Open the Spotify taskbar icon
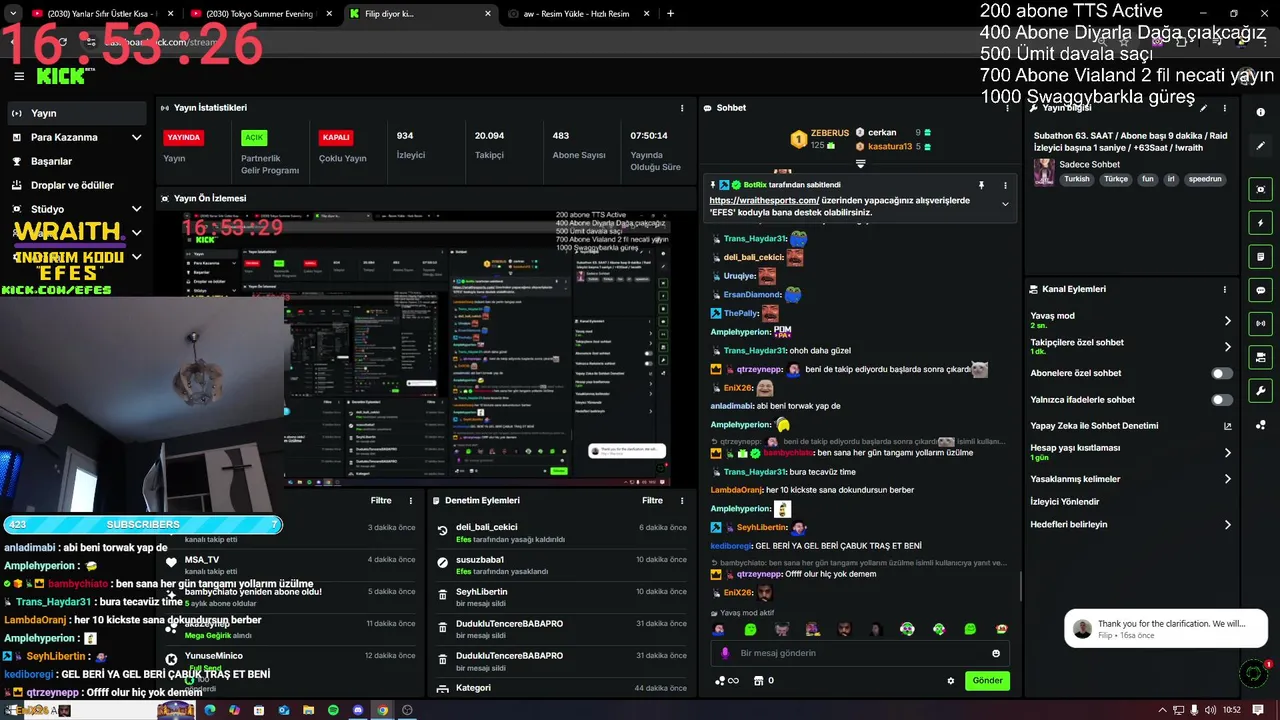The image size is (1280, 720). click(333, 710)
